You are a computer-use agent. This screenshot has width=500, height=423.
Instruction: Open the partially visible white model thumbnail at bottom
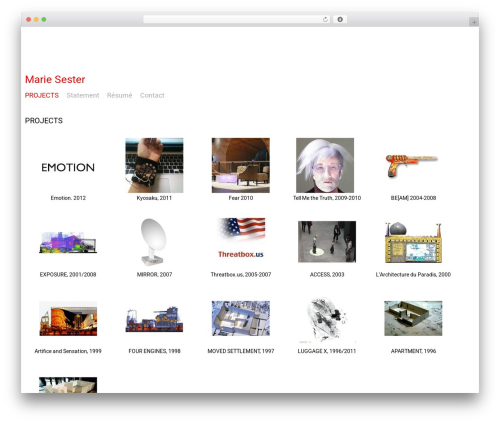point(68,385)
